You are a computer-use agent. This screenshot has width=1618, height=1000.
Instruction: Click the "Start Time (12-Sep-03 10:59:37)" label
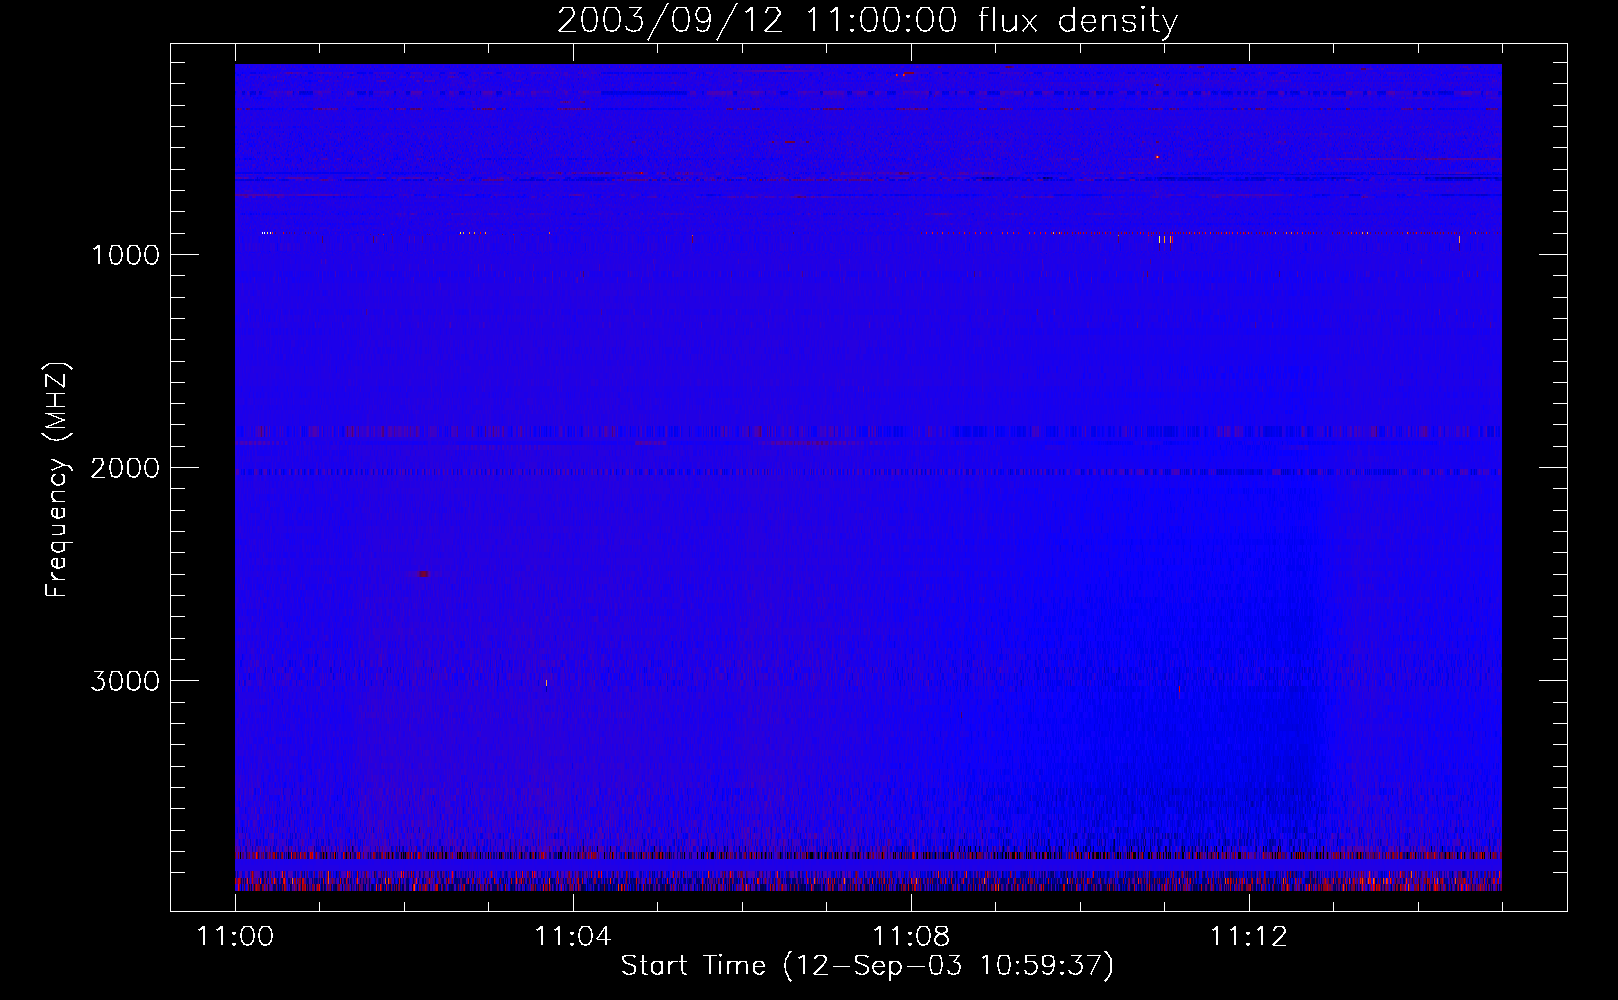[x=867, y=966]
